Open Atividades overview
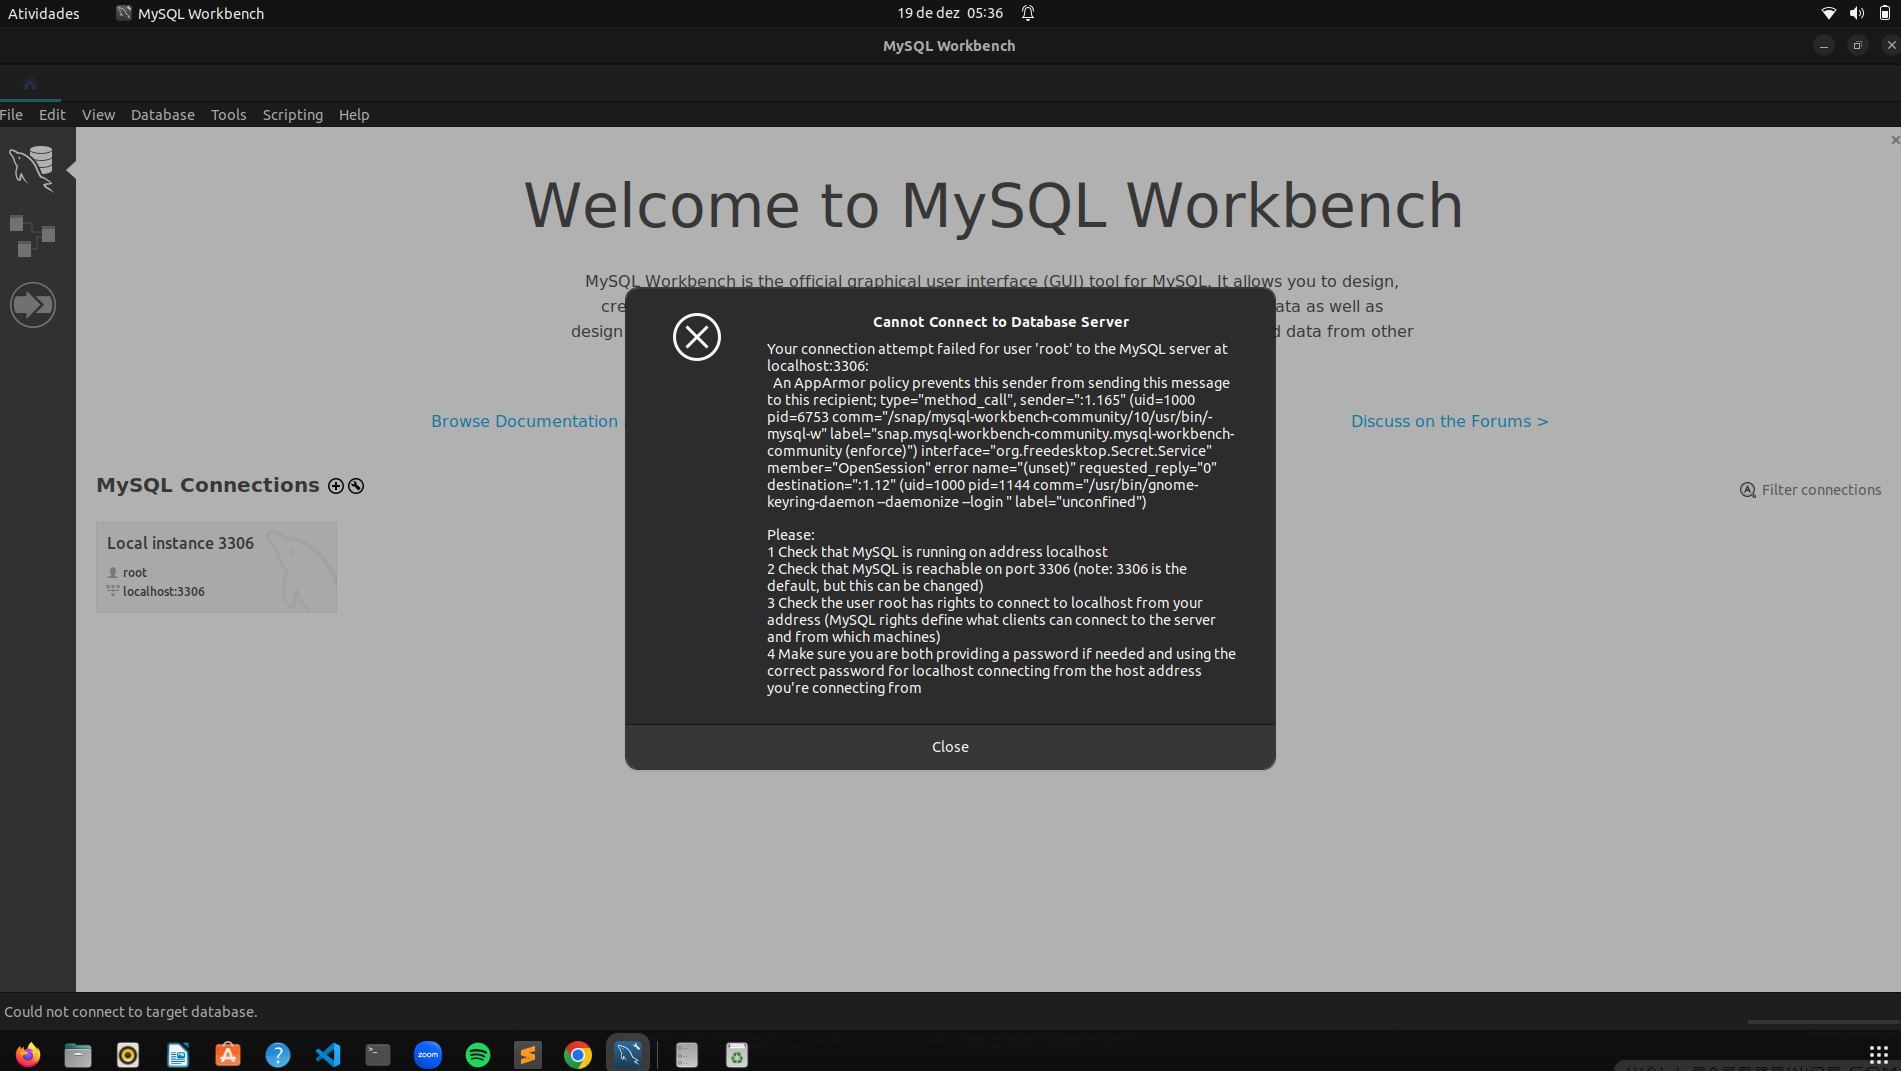The height and width of the screenshot is (1071, 1901). coord(44,13)
